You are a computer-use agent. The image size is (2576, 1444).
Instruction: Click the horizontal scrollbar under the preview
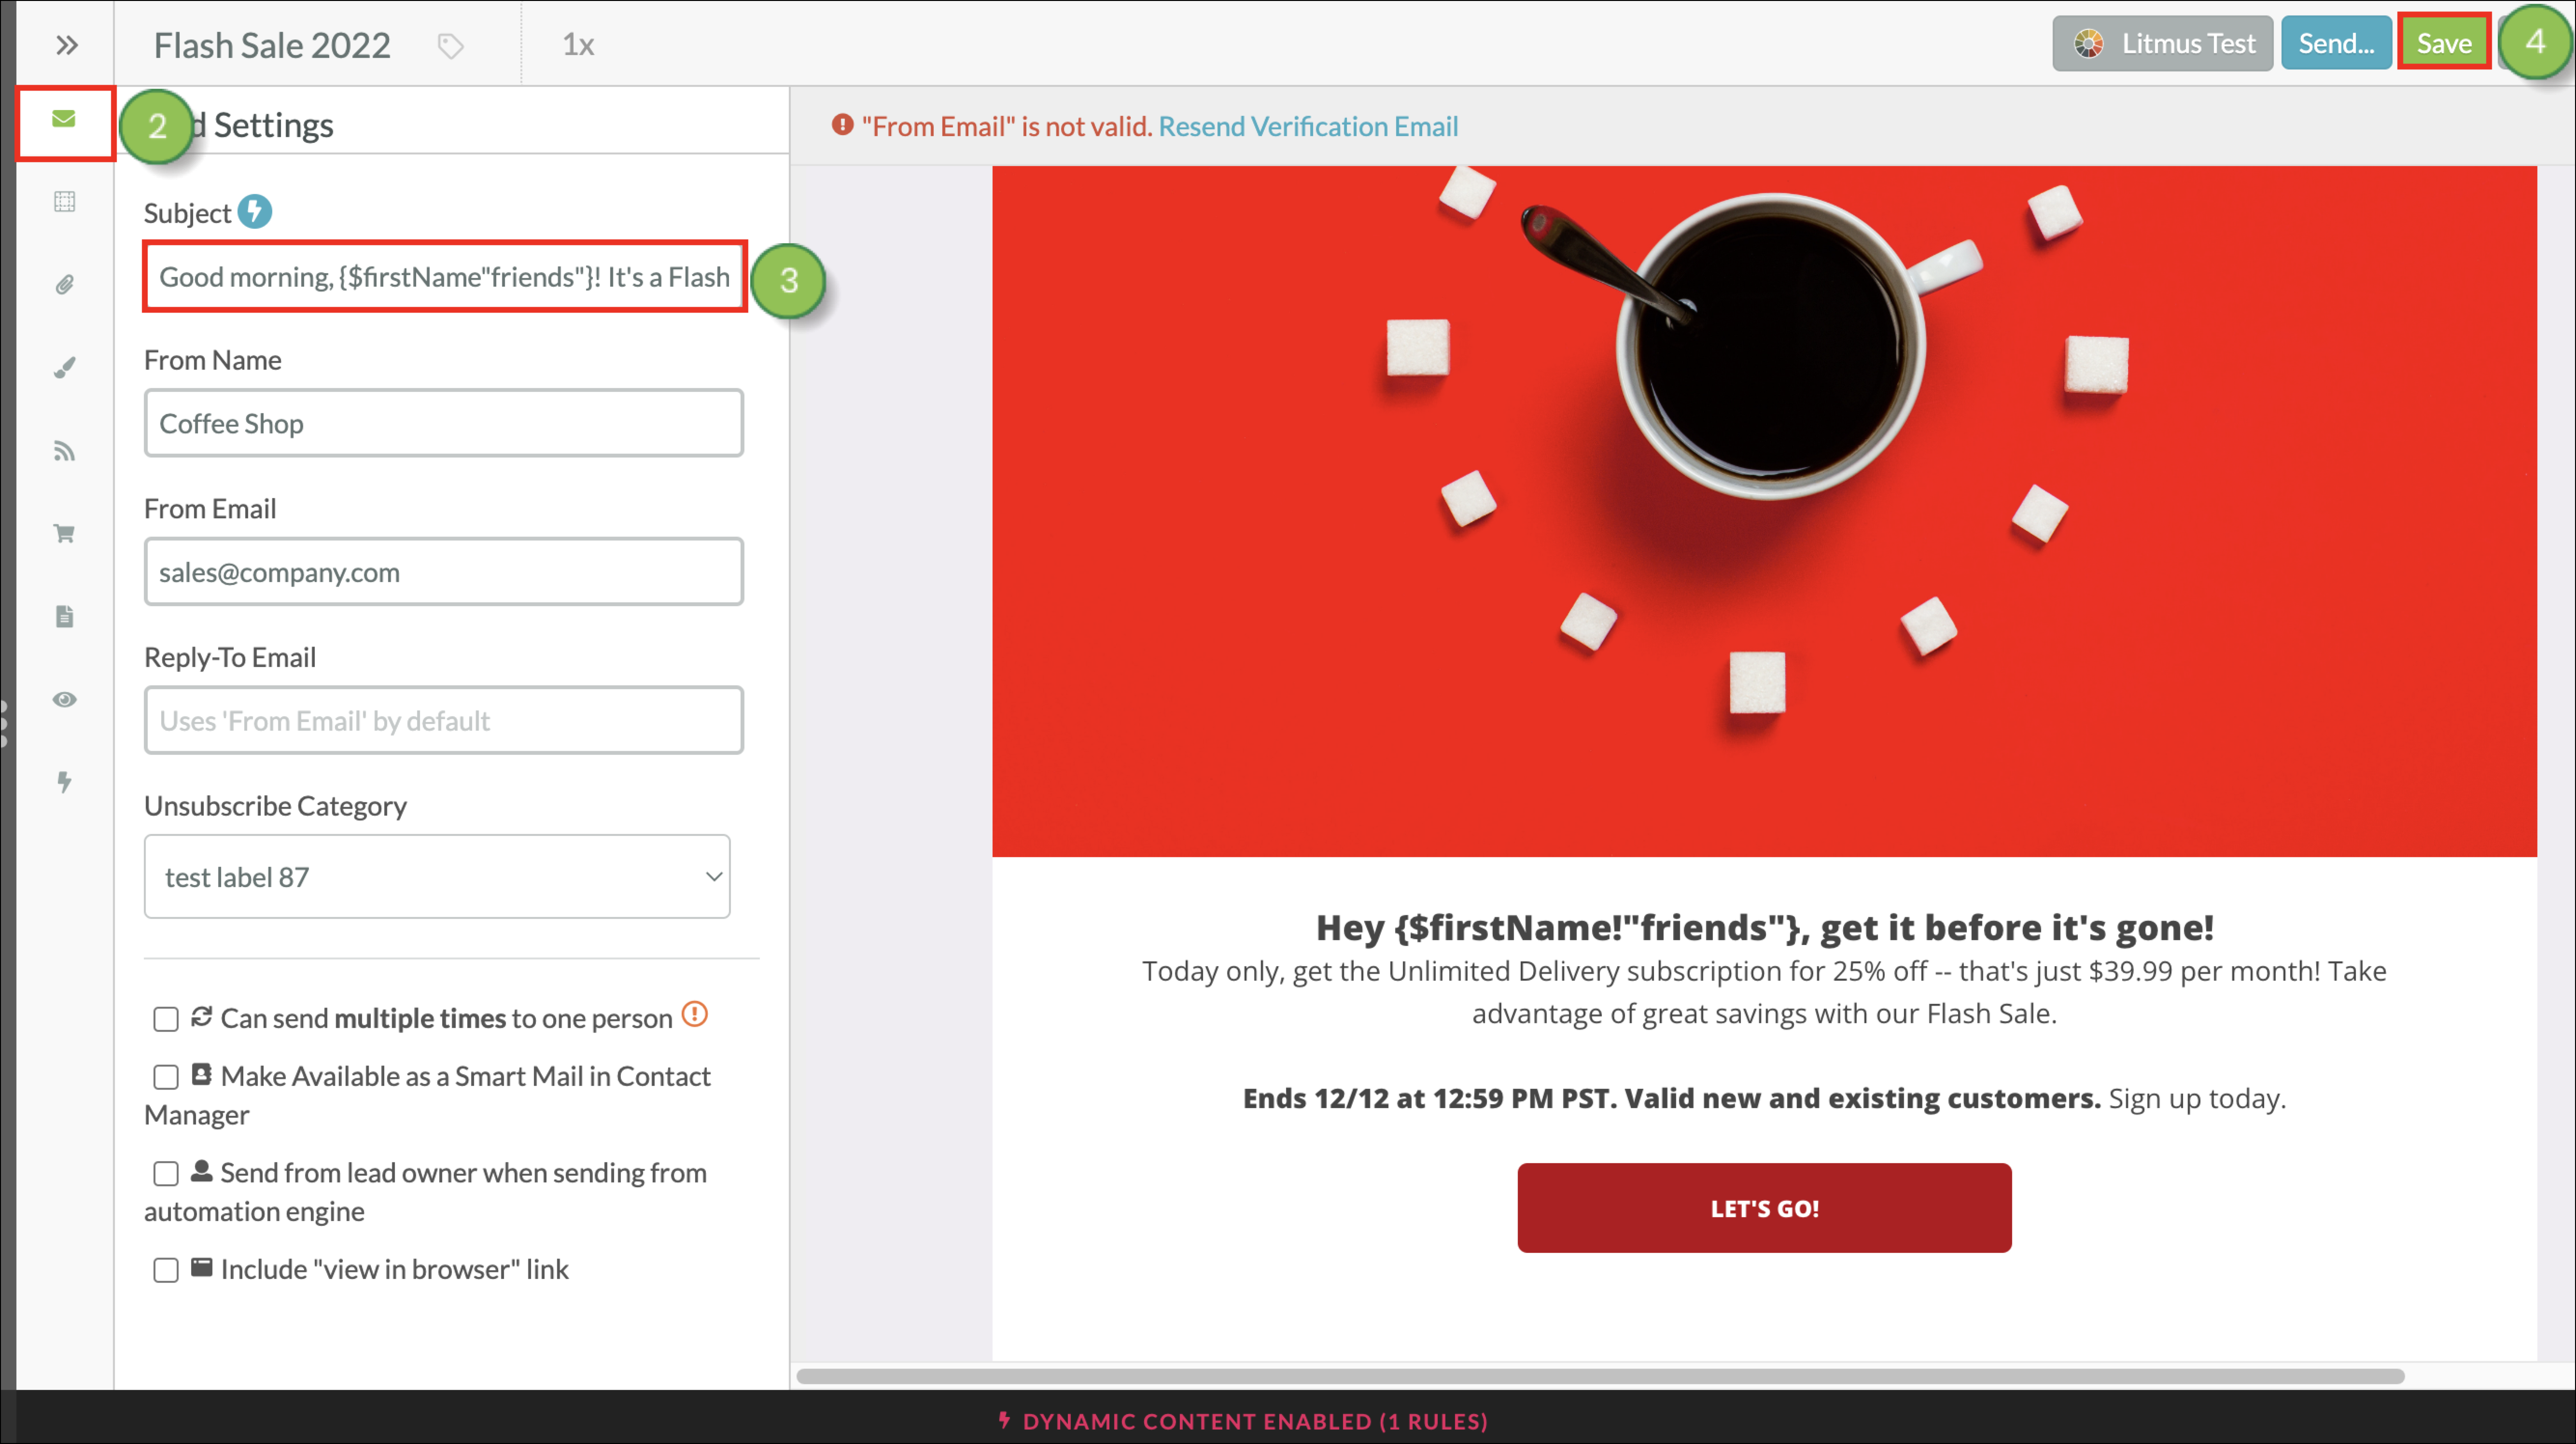pos(1600,1376)
